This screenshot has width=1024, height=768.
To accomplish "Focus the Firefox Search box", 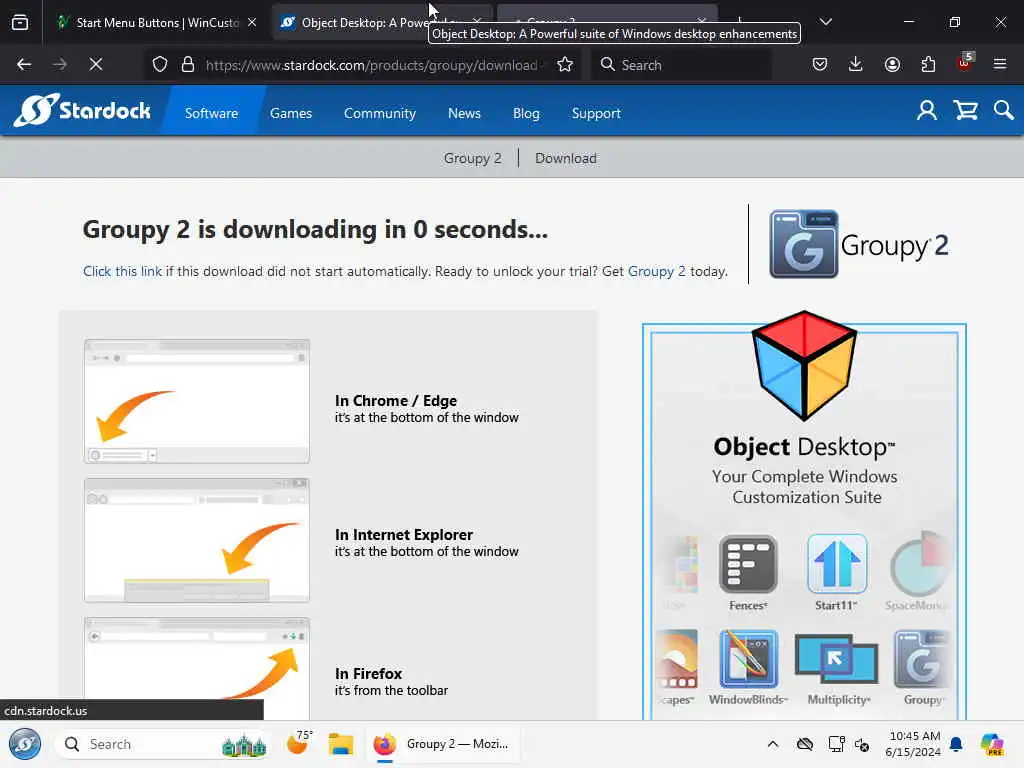I will (x=682, y=65).
